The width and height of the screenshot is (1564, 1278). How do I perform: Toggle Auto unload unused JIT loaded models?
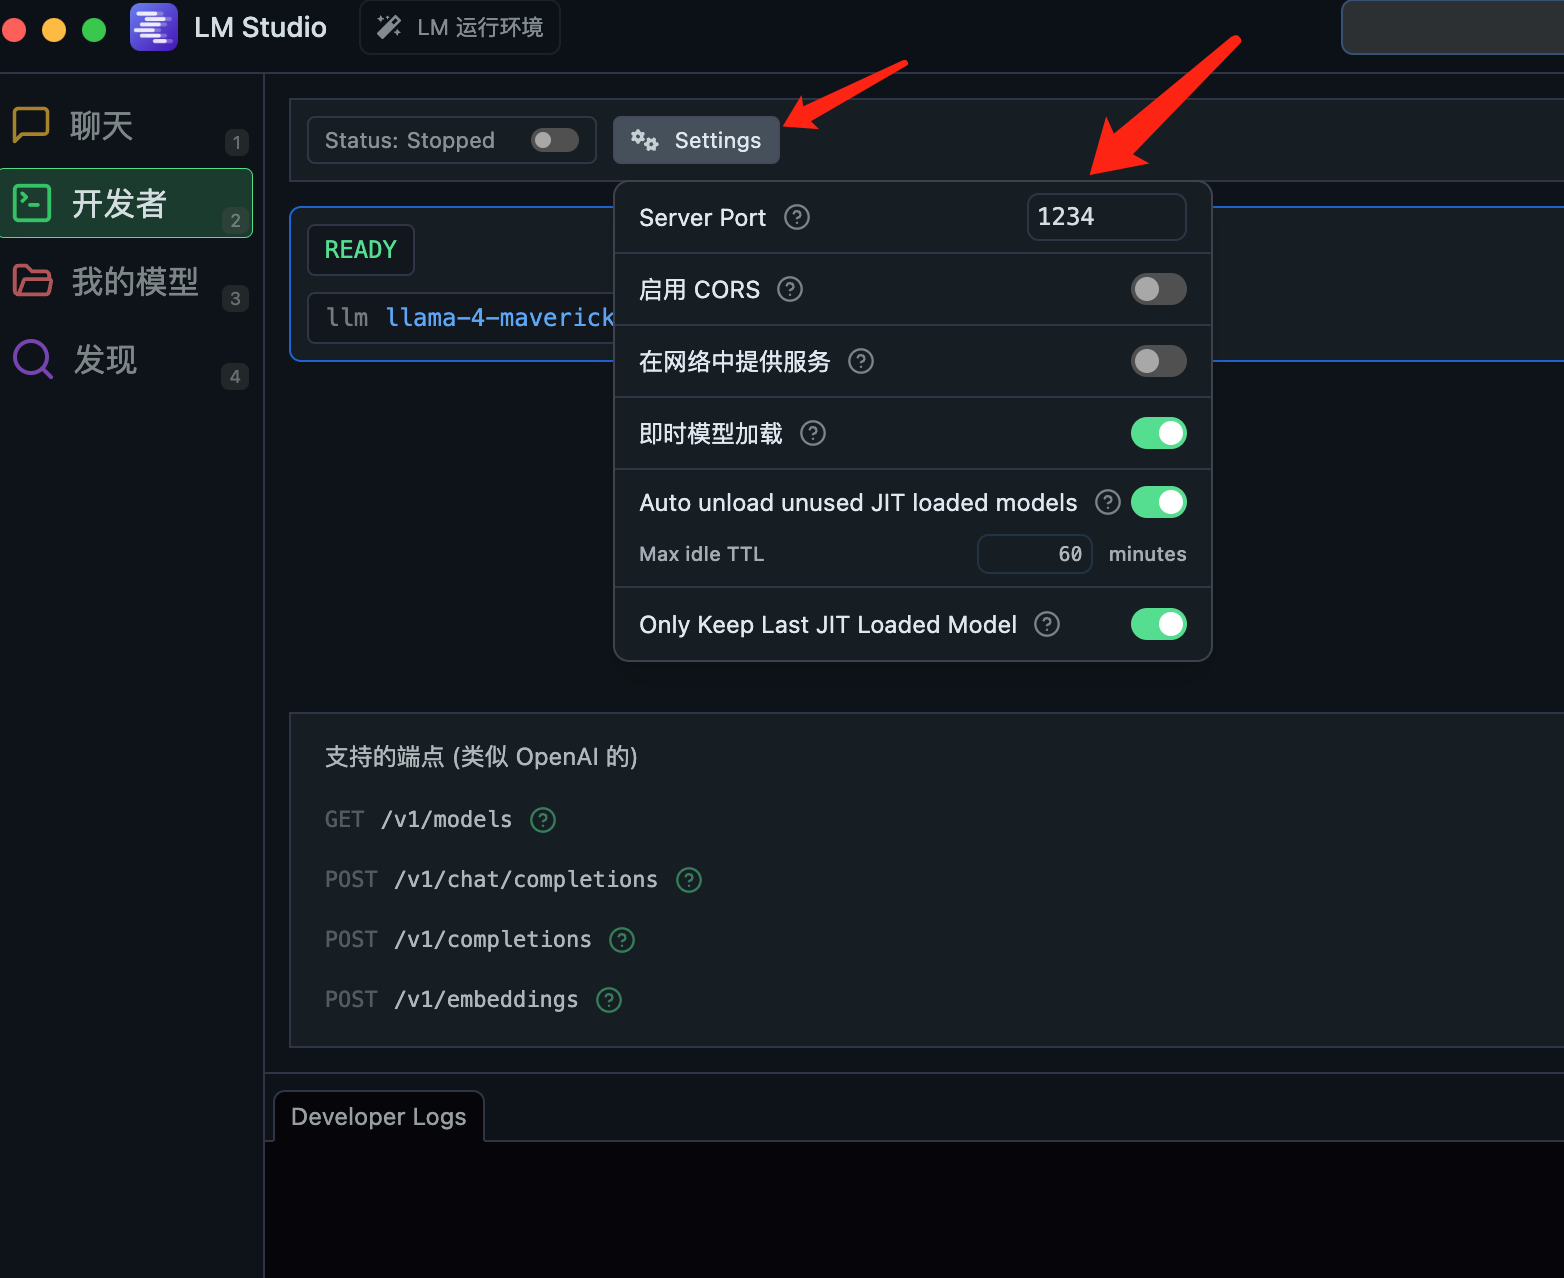pyautogui.click(x=1158, y=502)
